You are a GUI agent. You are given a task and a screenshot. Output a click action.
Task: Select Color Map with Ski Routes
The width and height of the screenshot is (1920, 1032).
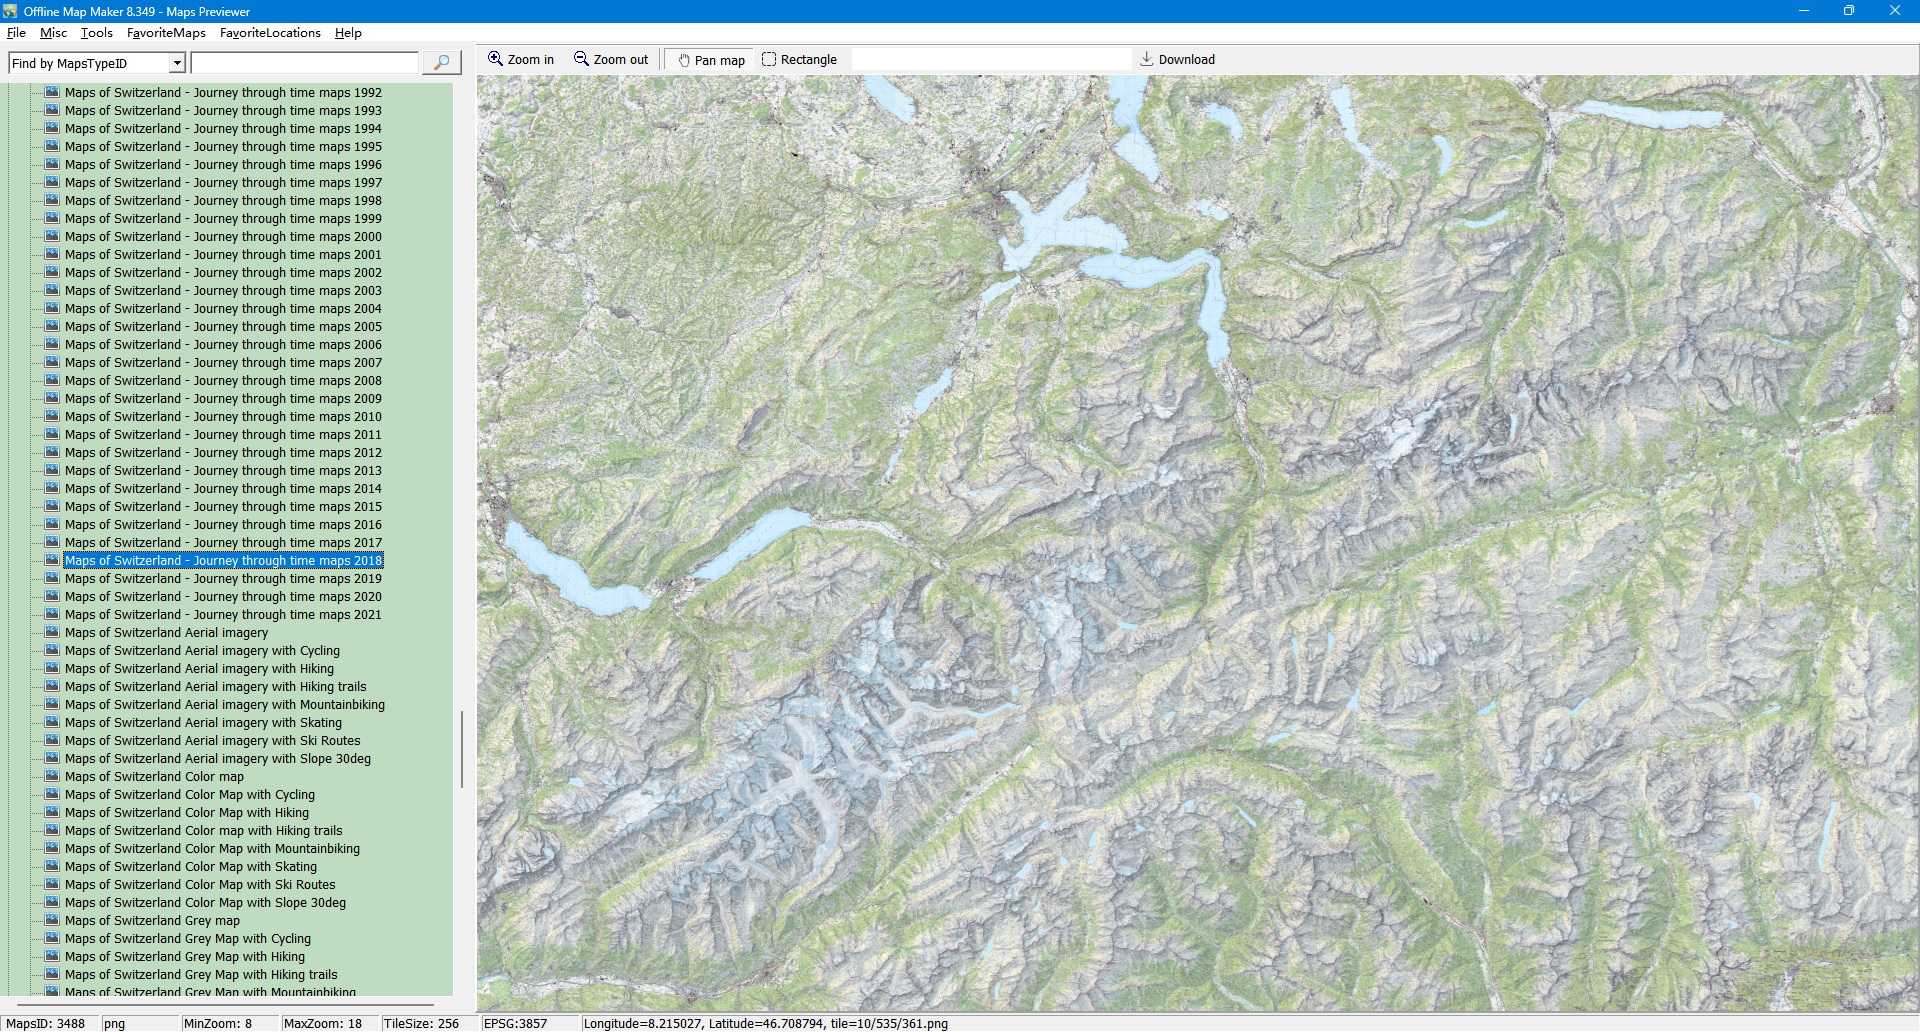[x=200, y=885]
